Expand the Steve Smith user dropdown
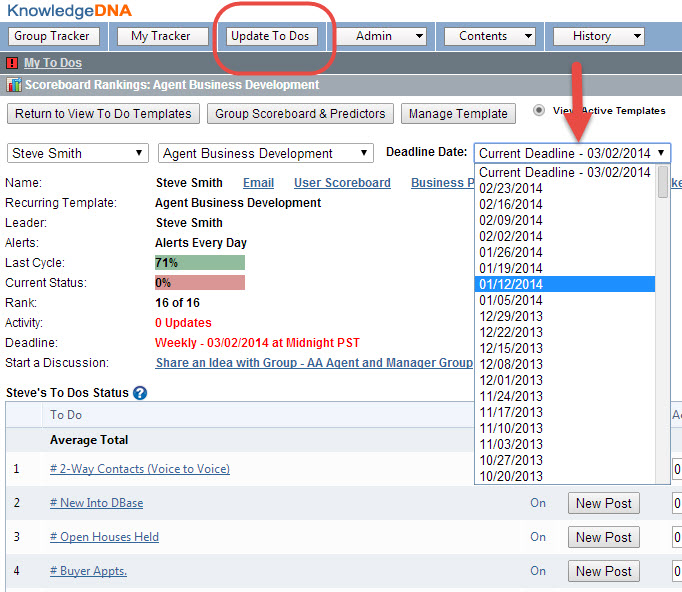This screenshot has width=682, height=592. pos(78,153)
